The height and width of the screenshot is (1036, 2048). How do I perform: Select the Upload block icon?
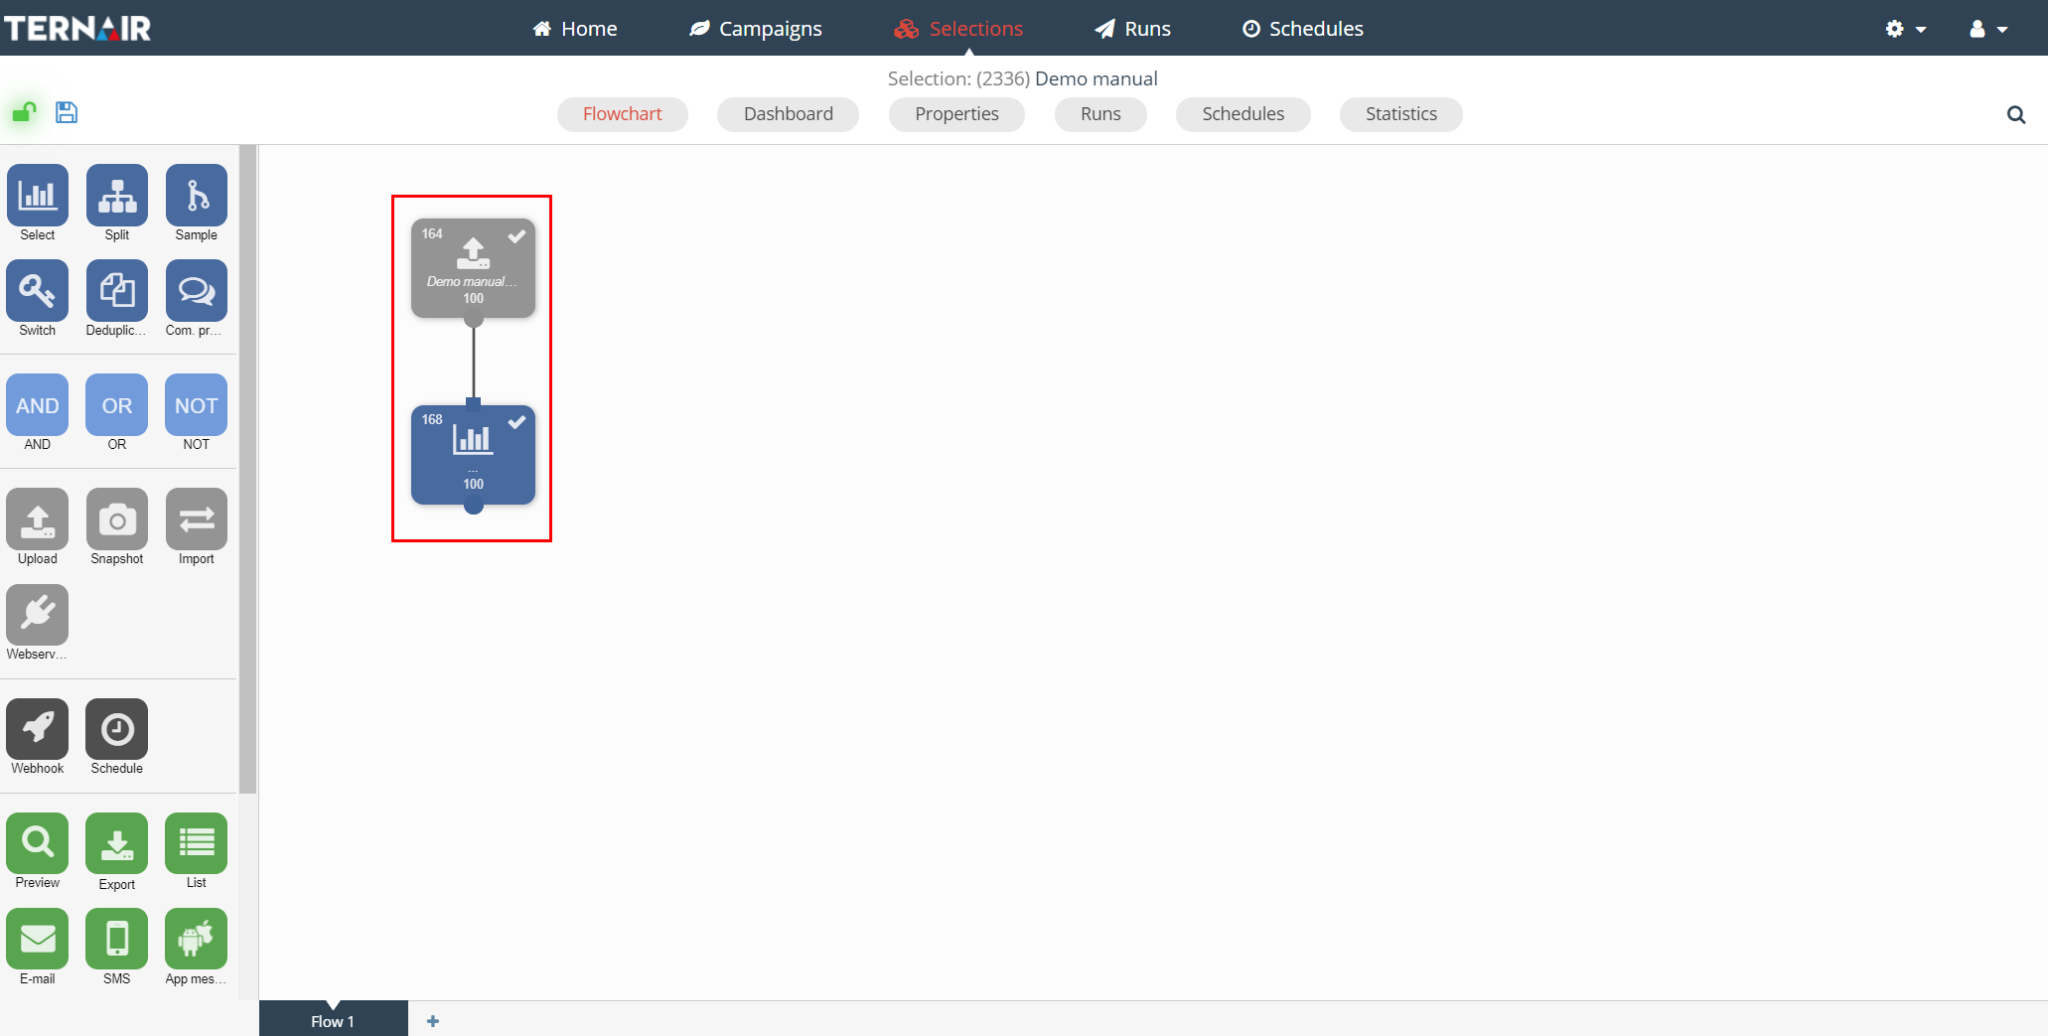(38, 519)
